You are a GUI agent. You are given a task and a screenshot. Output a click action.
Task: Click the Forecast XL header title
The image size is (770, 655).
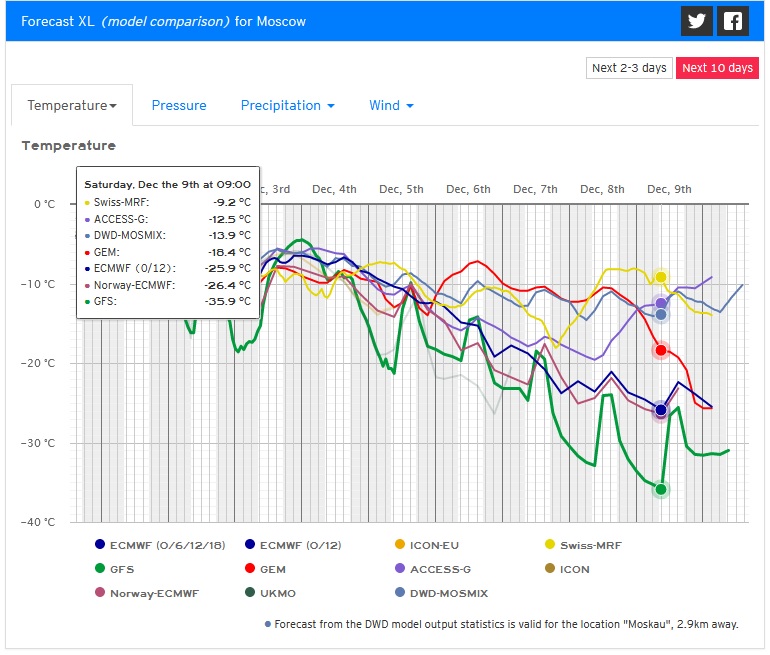click(163, 22)
